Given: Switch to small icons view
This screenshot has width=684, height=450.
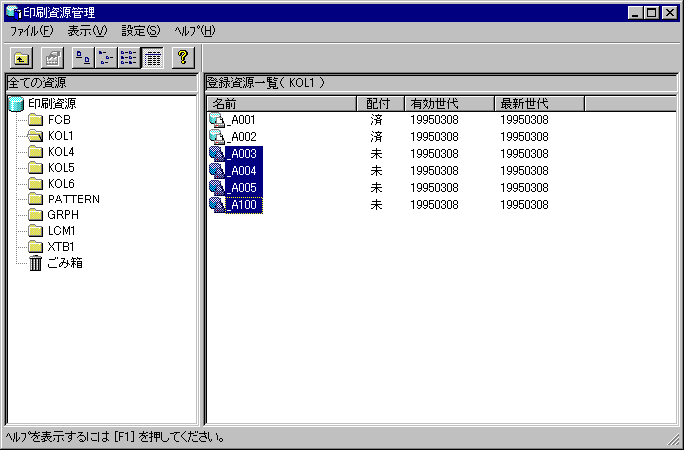Looking at the screenshot, I should 106,58.
